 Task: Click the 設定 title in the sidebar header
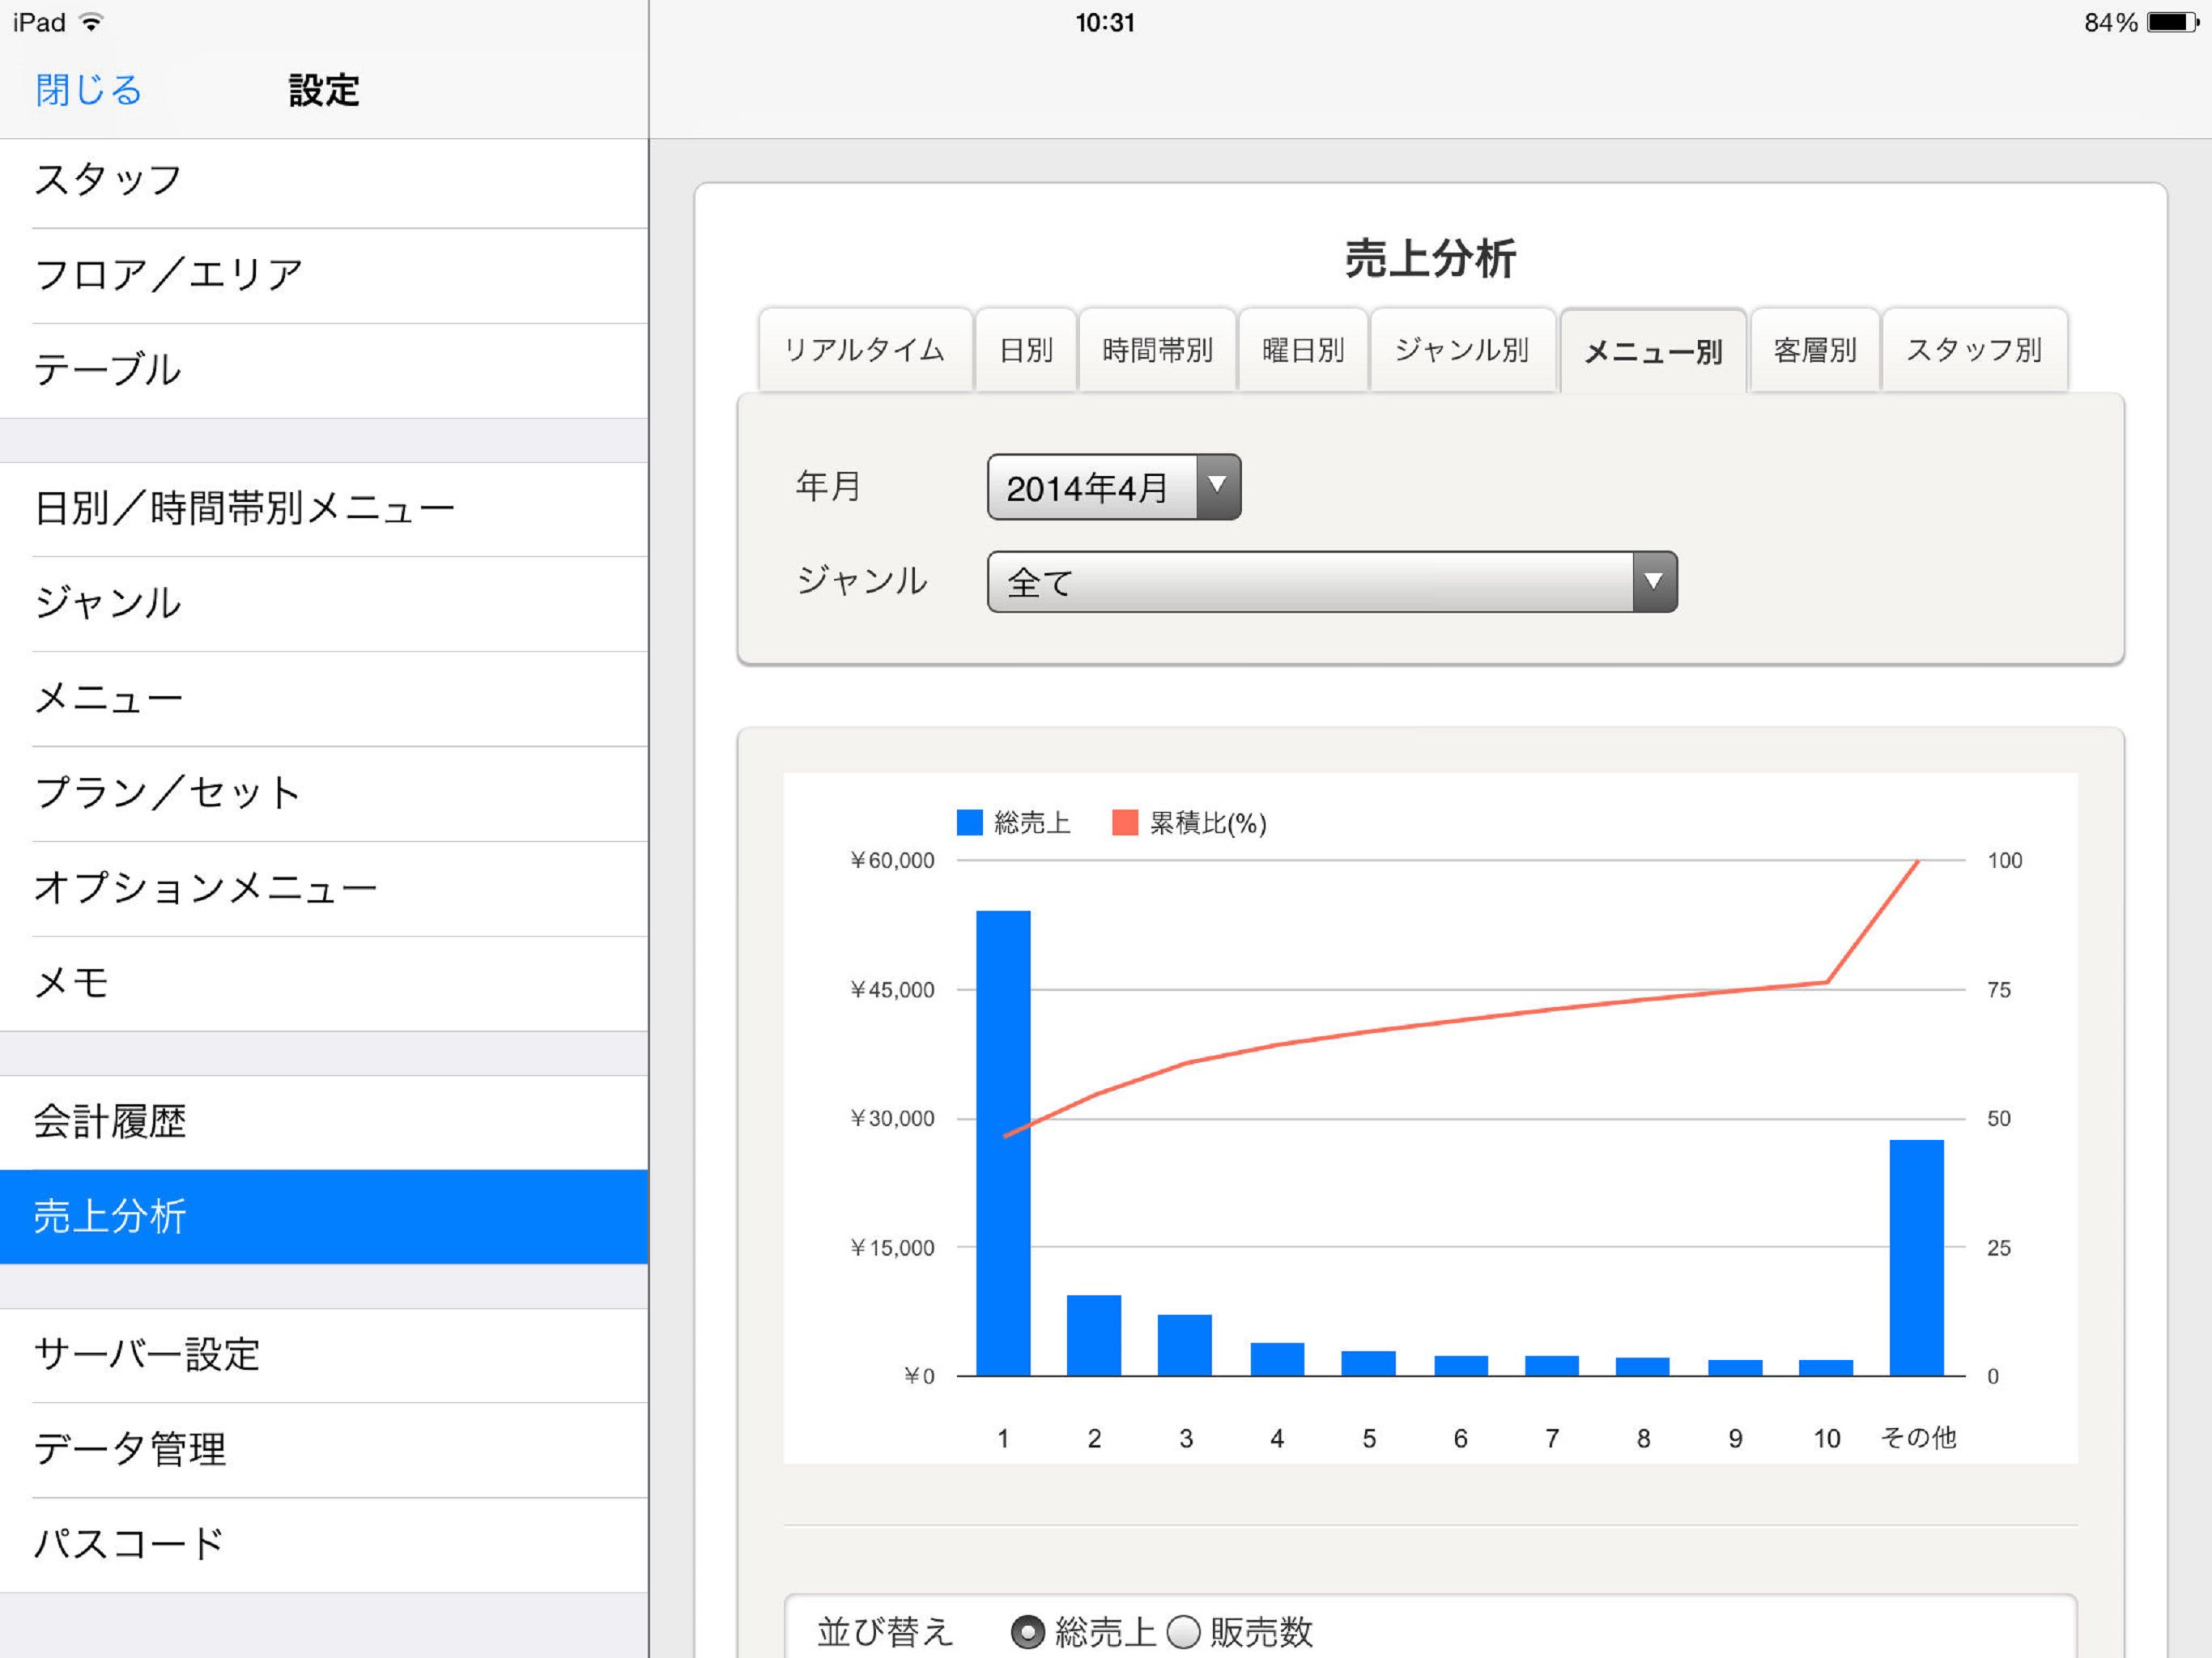[324, 90]
